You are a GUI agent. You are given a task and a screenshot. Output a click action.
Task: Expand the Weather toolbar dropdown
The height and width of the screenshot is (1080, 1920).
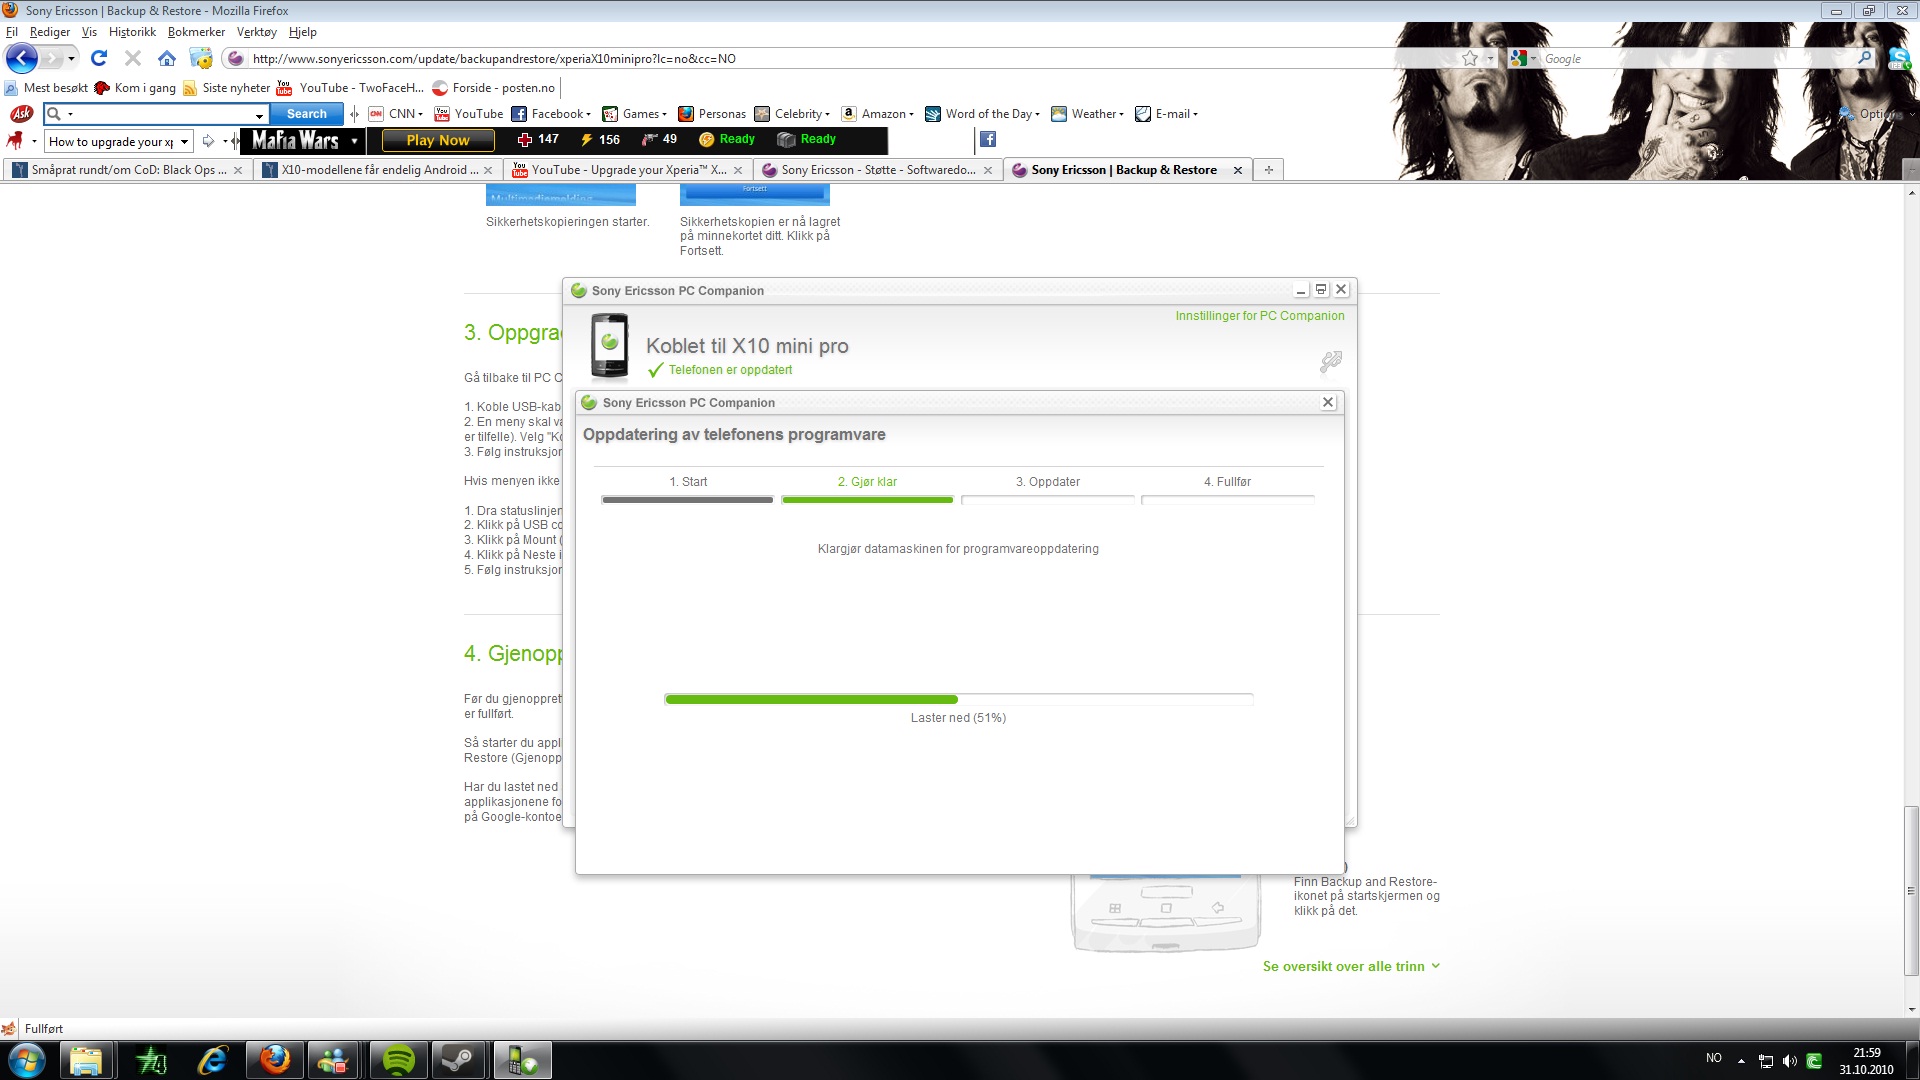pos(1121,114)
